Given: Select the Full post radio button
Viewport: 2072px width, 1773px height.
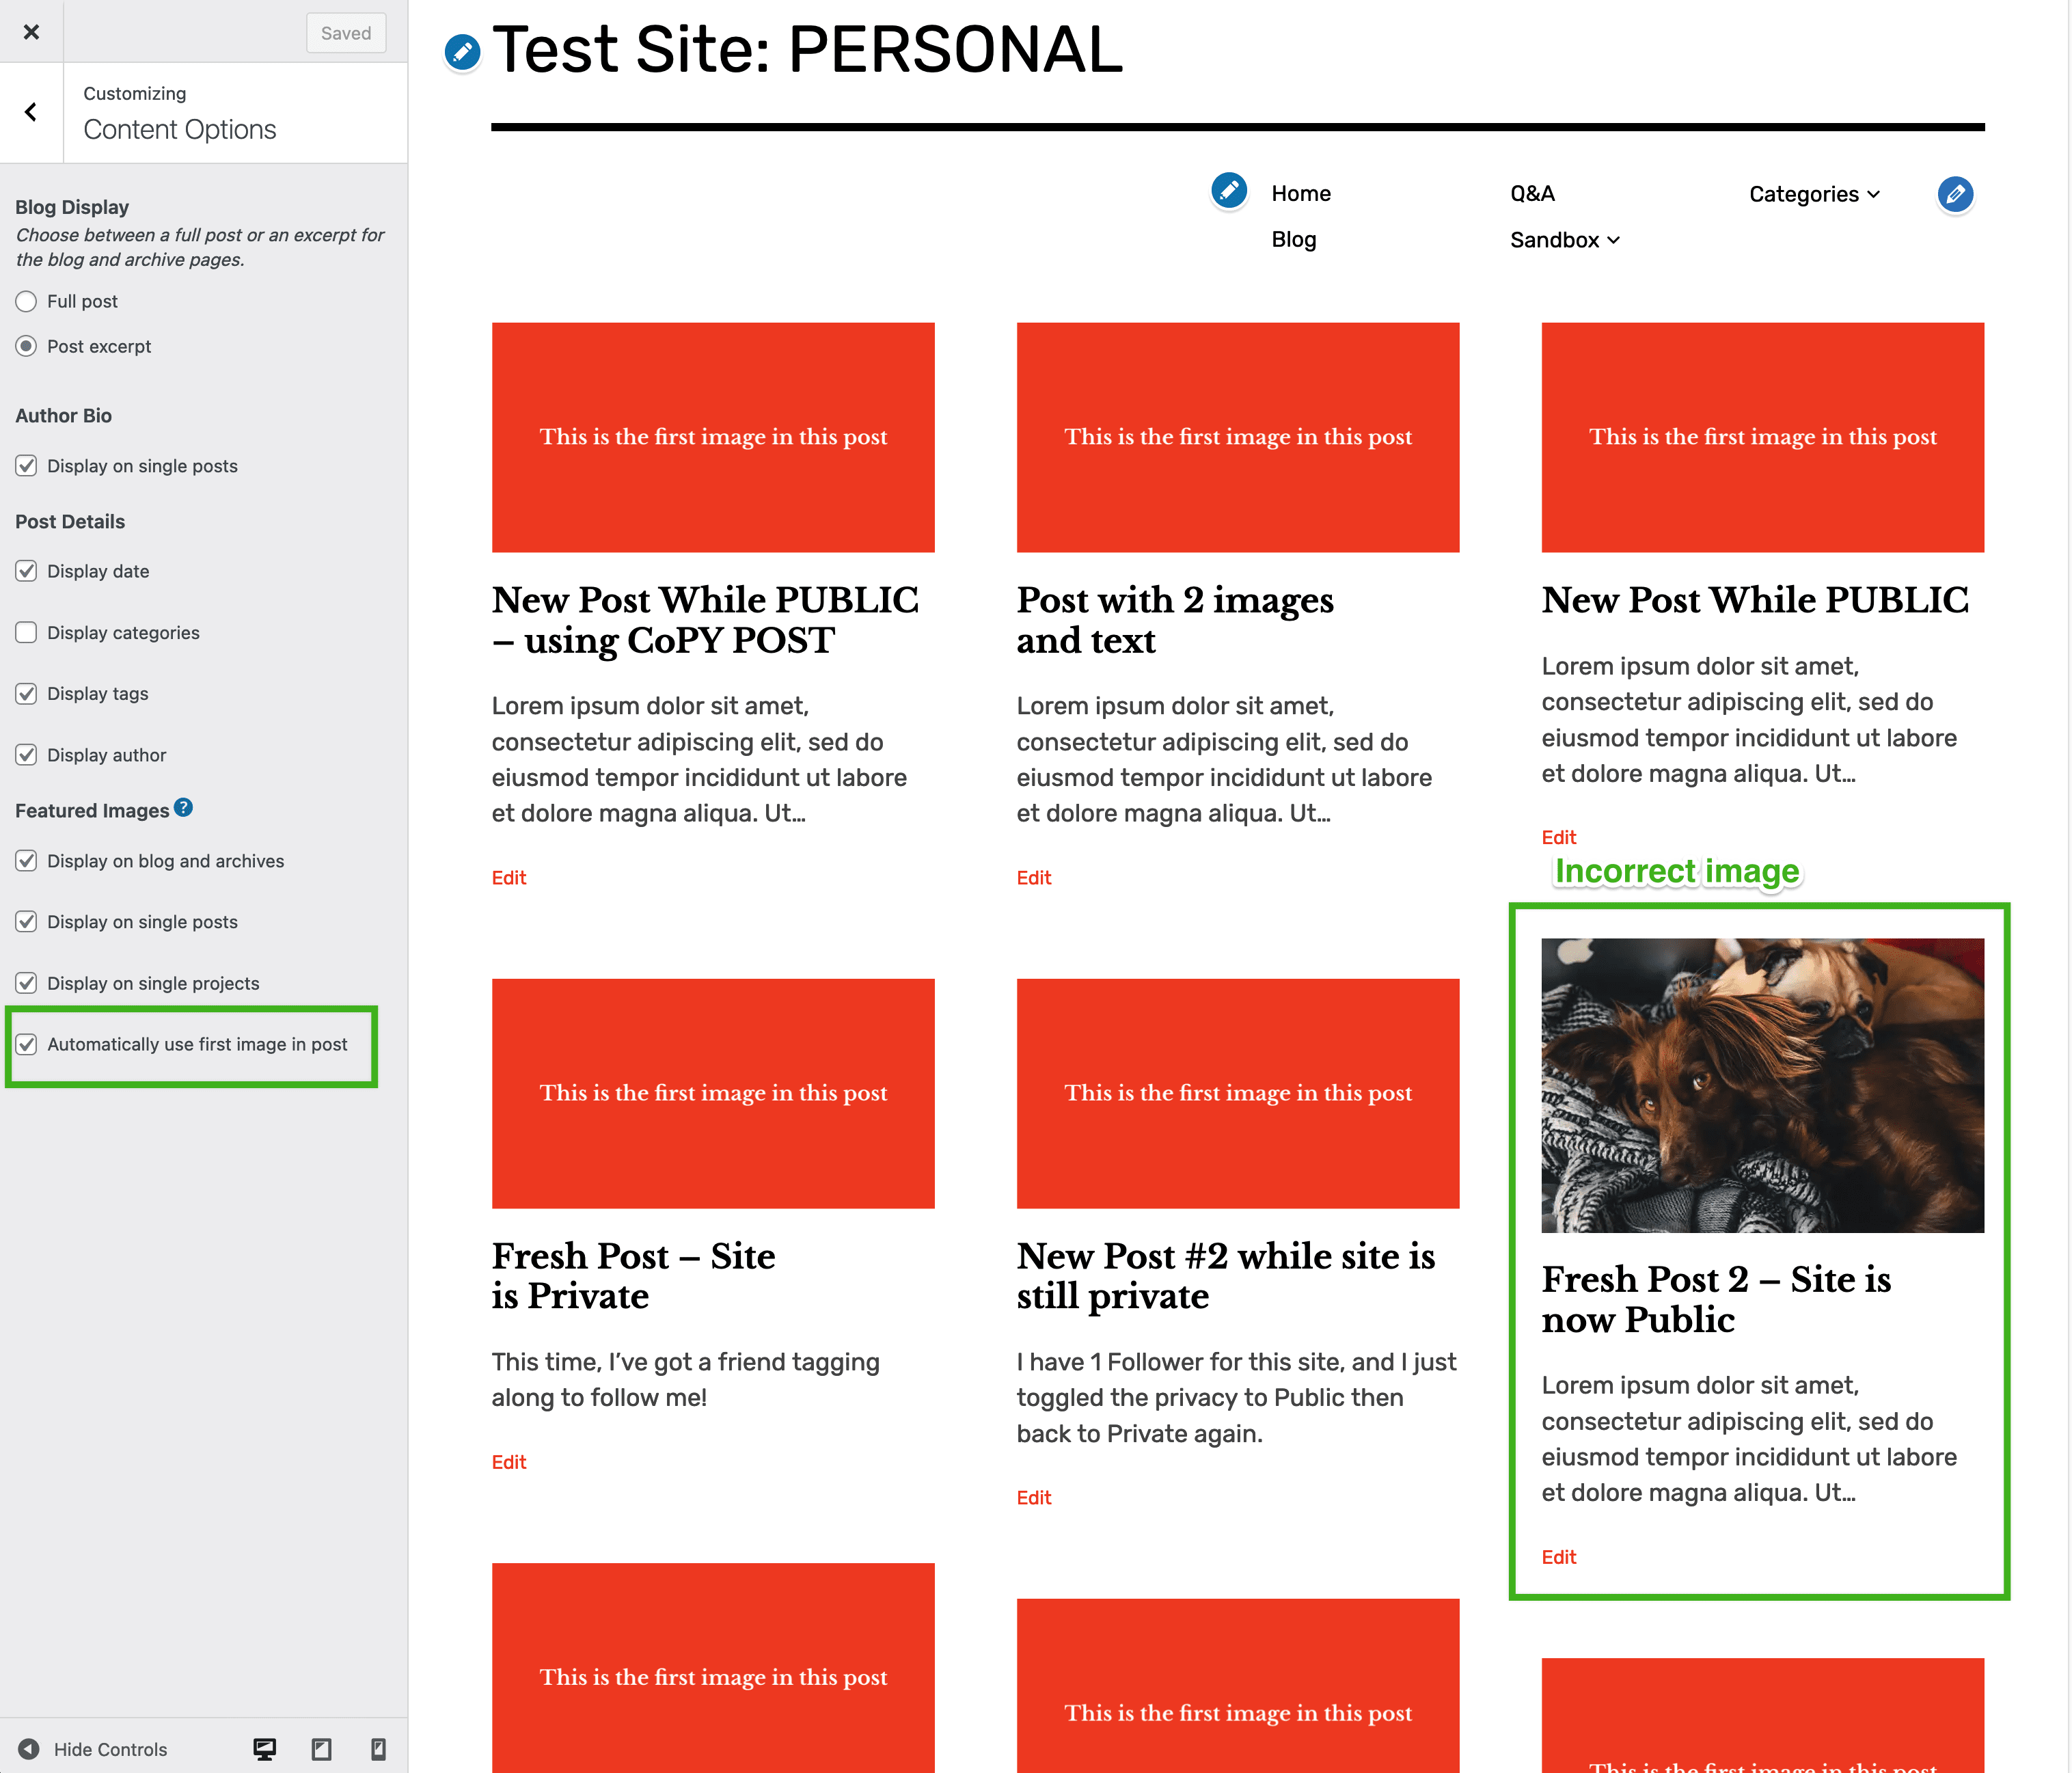Looking at the screenshot, I should (x=27, y=301).
